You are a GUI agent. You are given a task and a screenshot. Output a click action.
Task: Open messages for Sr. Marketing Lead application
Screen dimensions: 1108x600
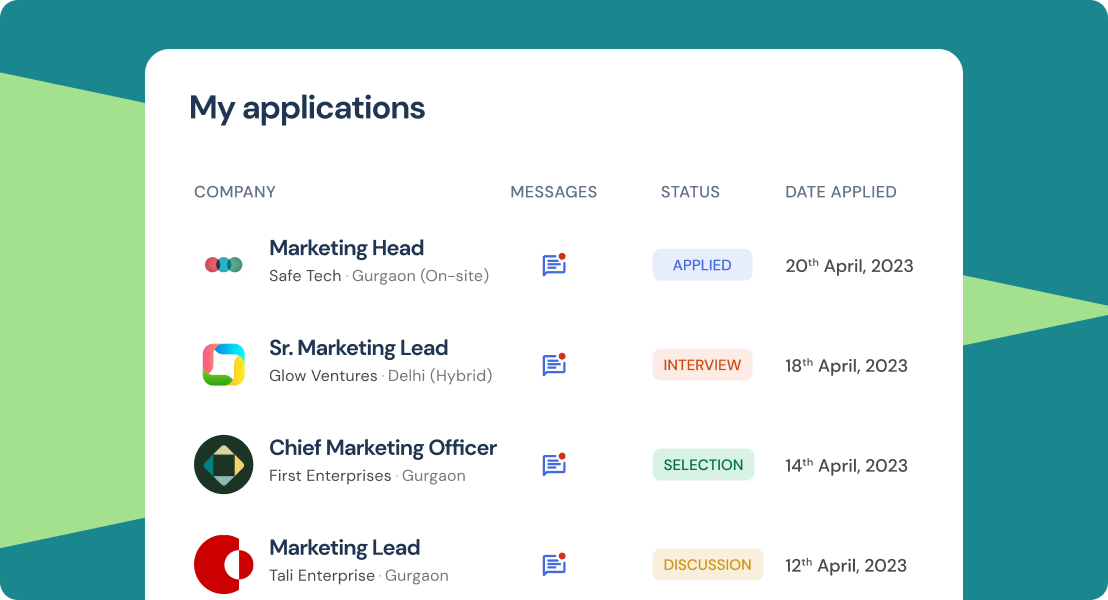(x=554, y=365)
